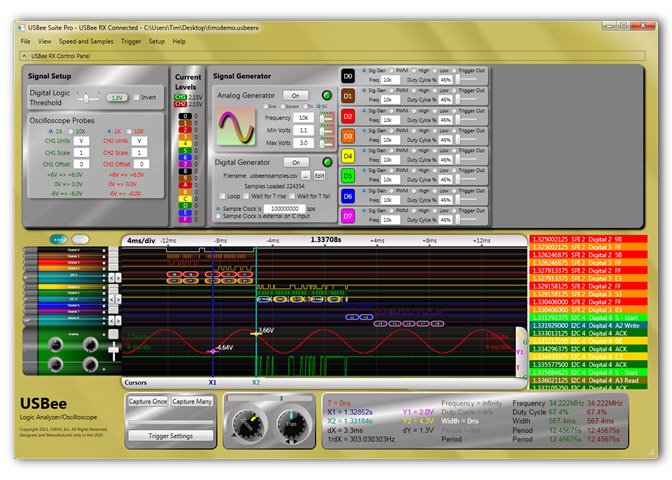Select the Square waveform radio button

(x=283, y=106)
